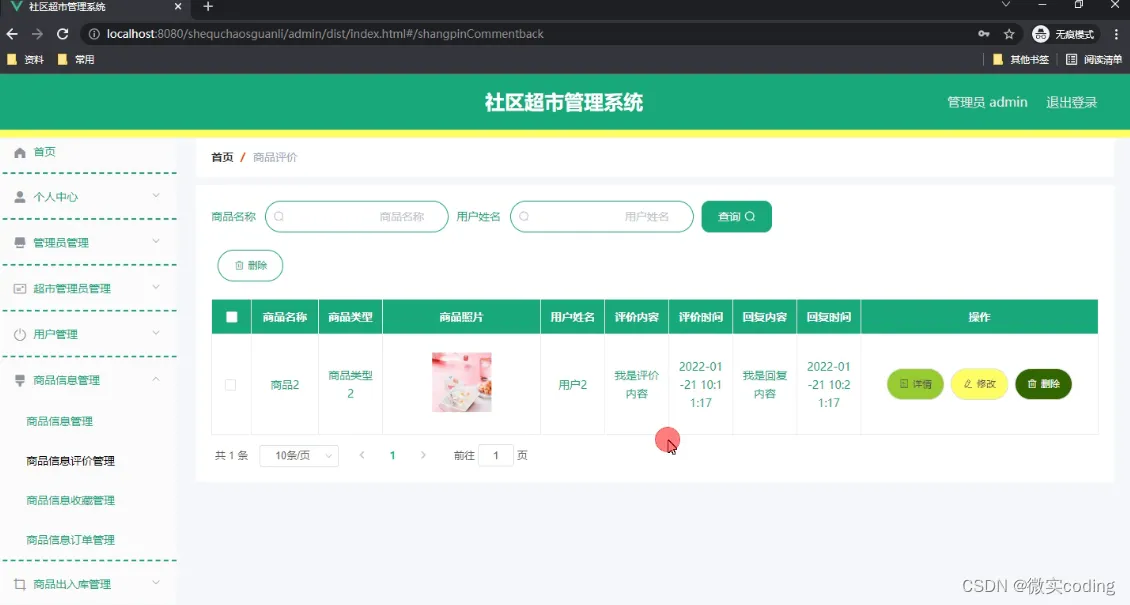1130x605 pixels.
Task: Bookmark this page with the star icon
Action: pos(1009,34)
